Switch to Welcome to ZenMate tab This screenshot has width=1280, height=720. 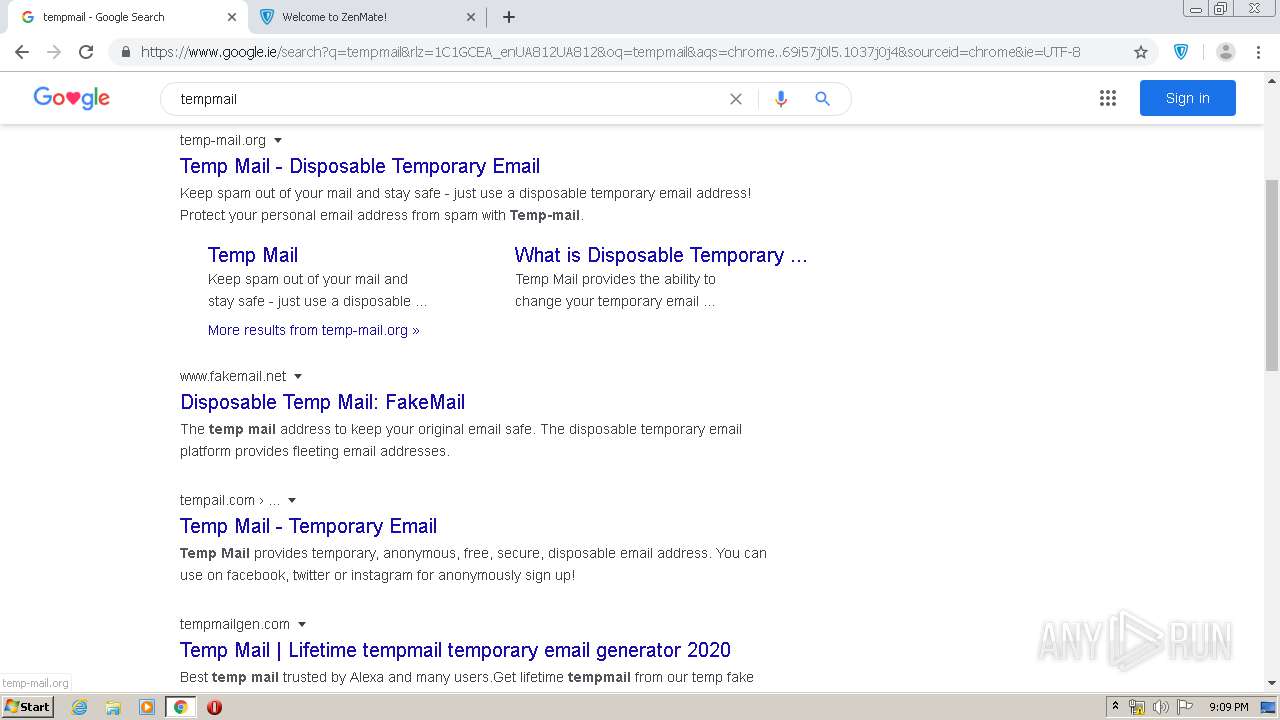(365, 17)
